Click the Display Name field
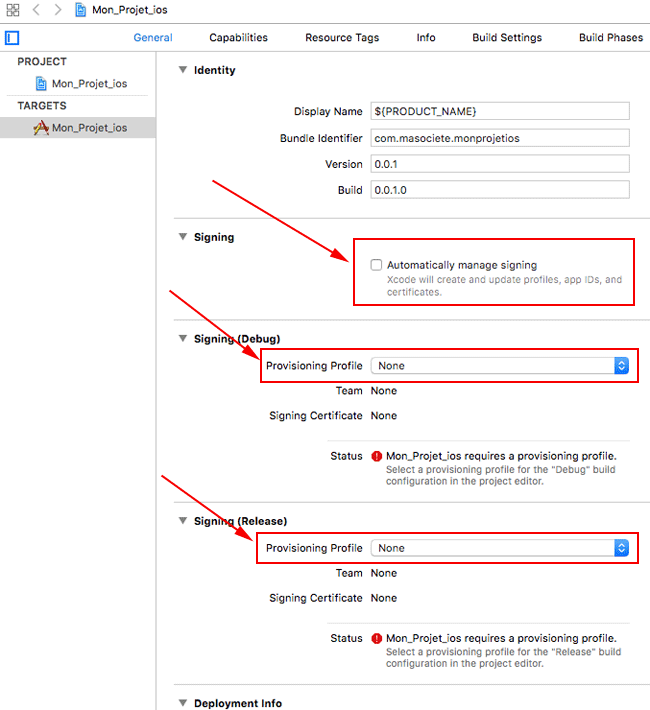The image size is (650, 710). 500,111
